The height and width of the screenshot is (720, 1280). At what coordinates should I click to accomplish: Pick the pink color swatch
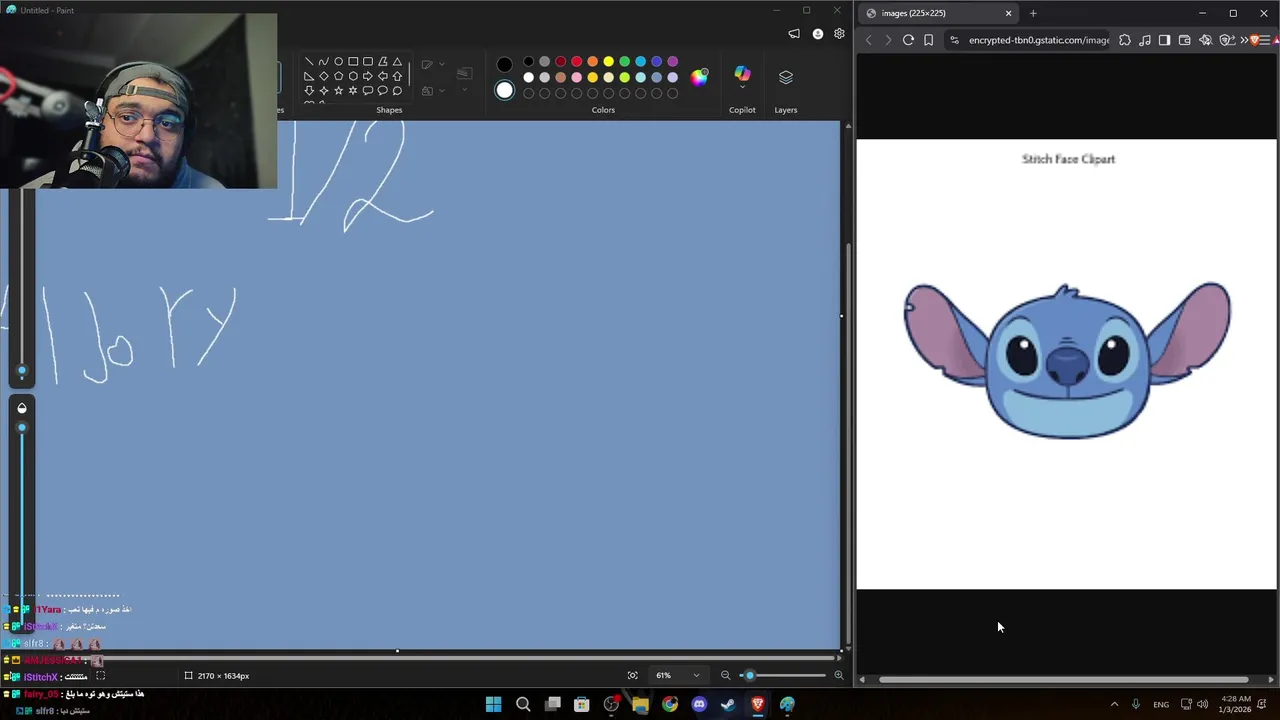click(x=576, y=77)
